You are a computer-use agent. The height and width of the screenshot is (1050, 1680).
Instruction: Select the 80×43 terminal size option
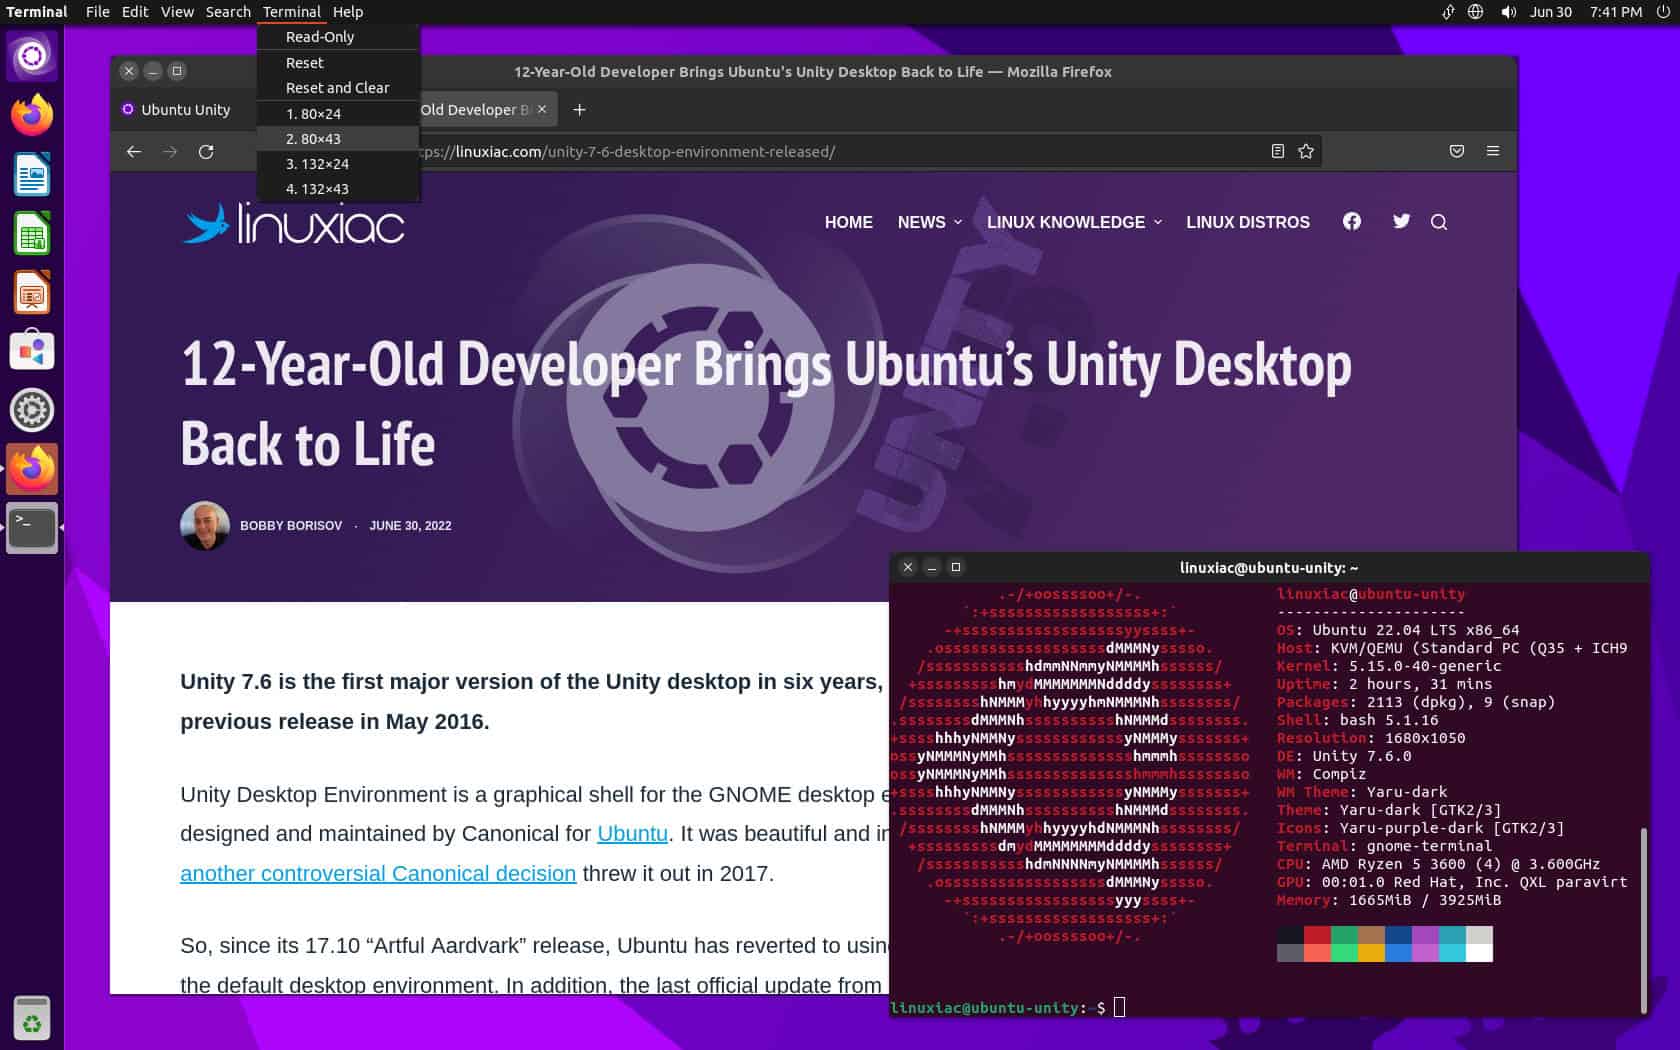[313, 138]
